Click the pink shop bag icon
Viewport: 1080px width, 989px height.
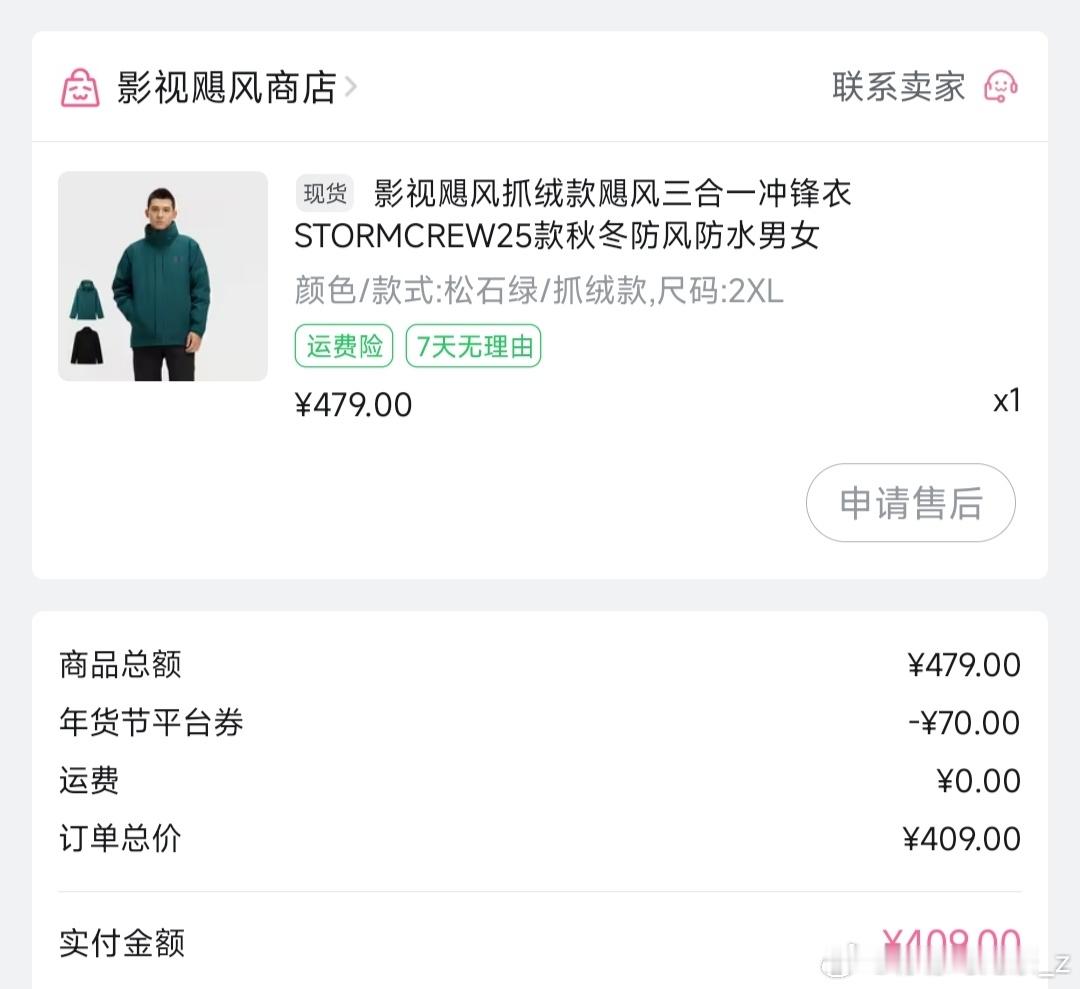80,88
